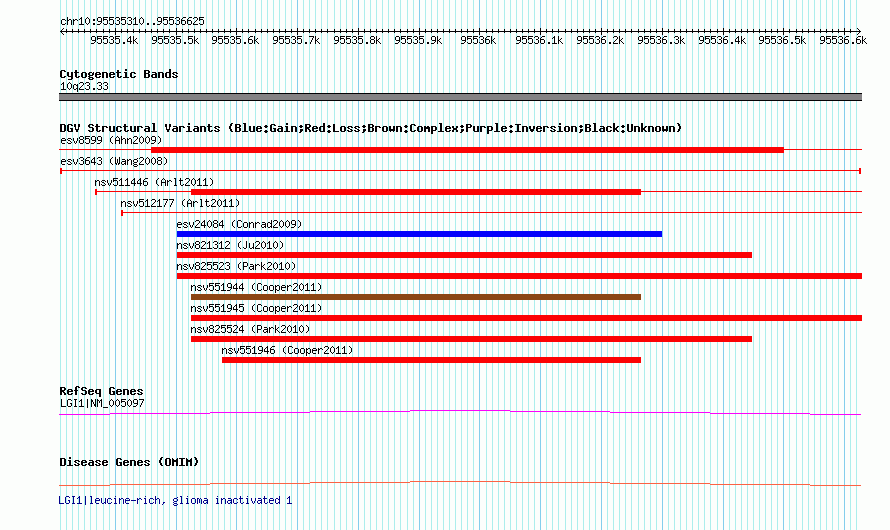Click the Cytogenetic Bands track heading

[119, 74]
